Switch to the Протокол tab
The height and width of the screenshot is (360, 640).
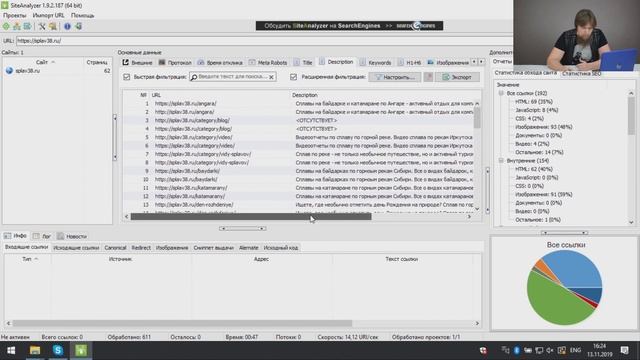(x=175, y=62)
